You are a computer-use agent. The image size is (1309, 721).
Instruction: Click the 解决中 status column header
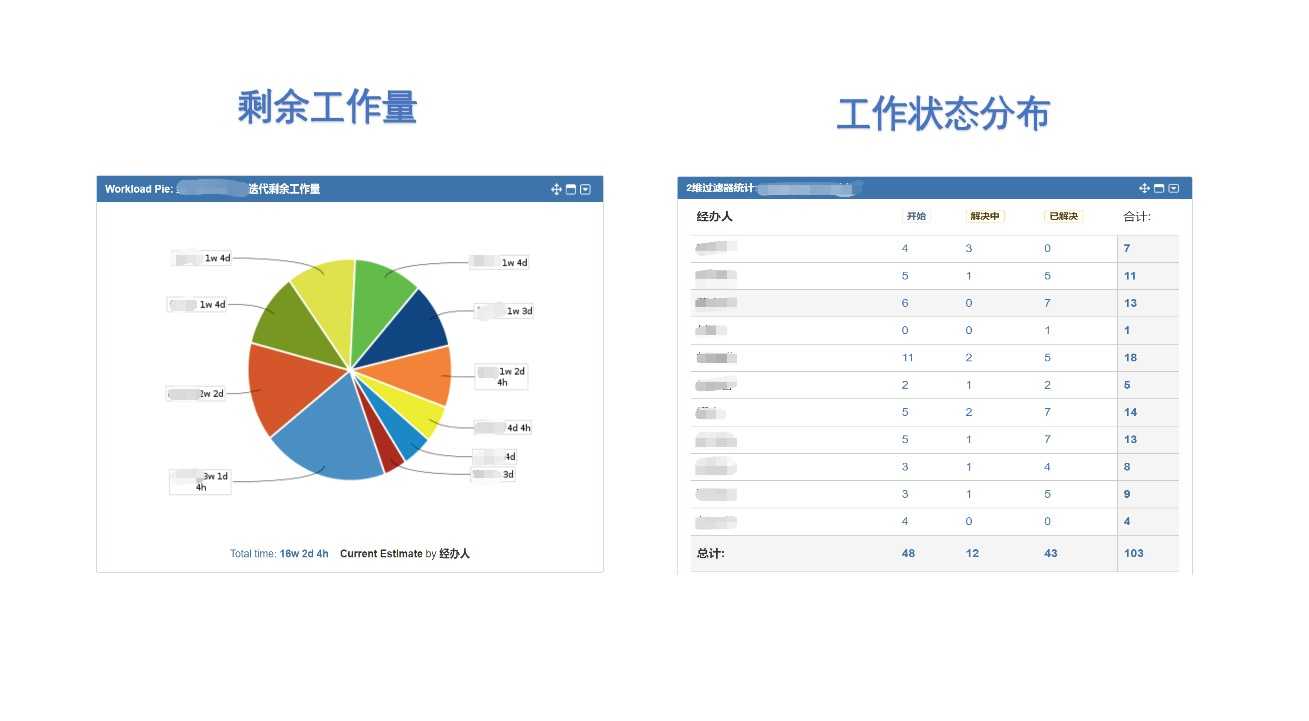(x=985, y=216)
